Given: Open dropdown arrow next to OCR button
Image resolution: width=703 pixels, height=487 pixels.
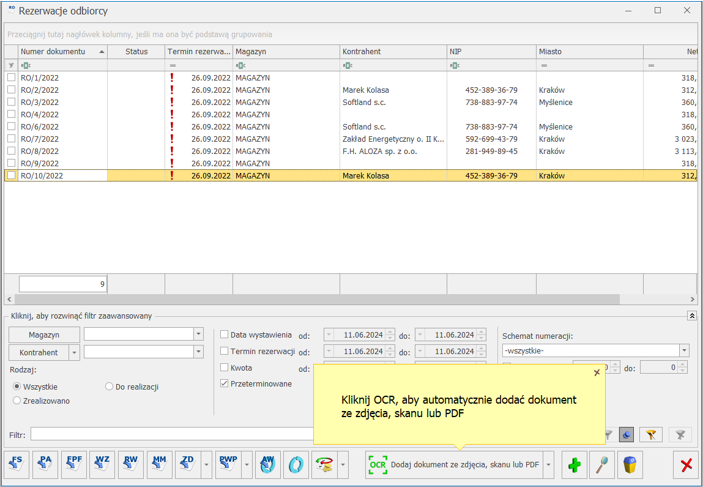Looking at the screenshot, I should (x=549, y=465).
